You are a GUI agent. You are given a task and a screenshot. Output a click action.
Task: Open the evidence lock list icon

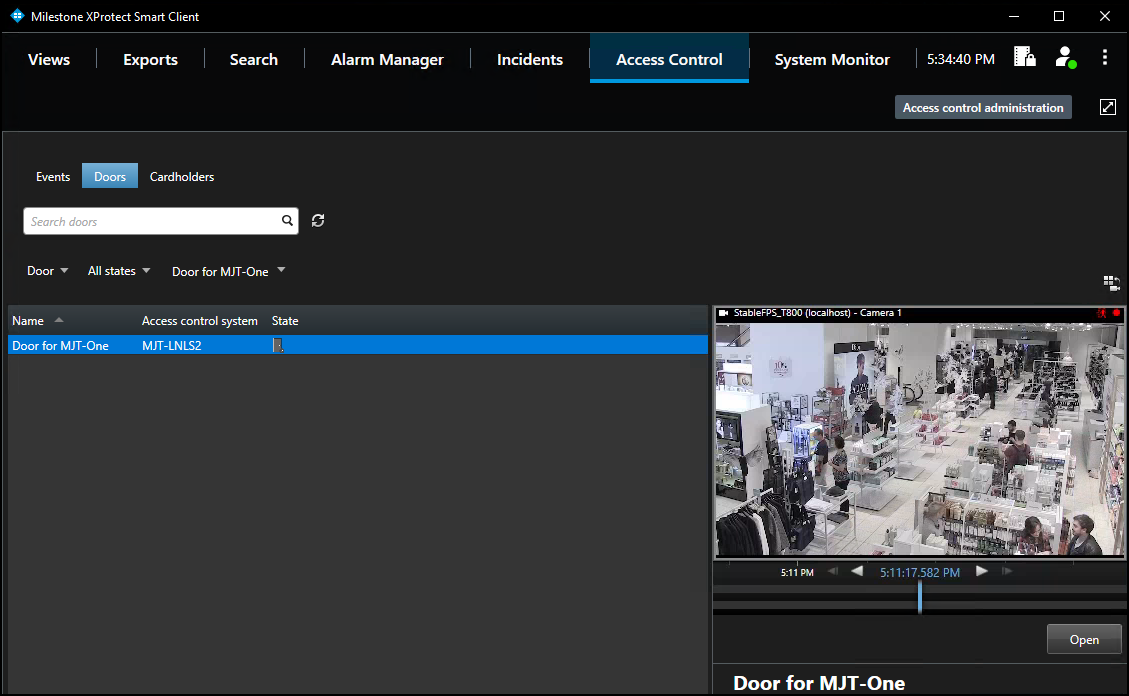click(1024, 57)
